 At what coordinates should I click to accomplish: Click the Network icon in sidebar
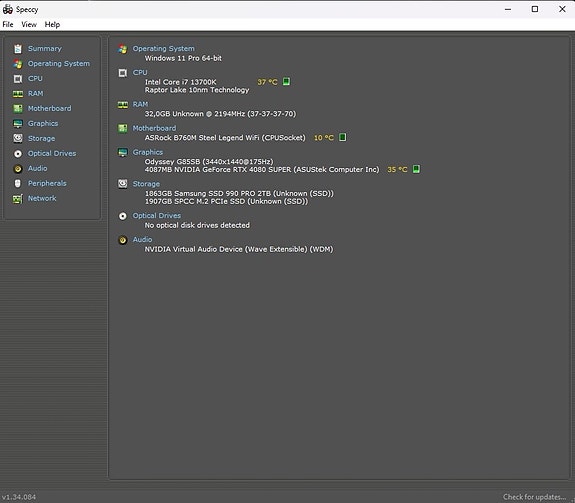pos(18,199)
